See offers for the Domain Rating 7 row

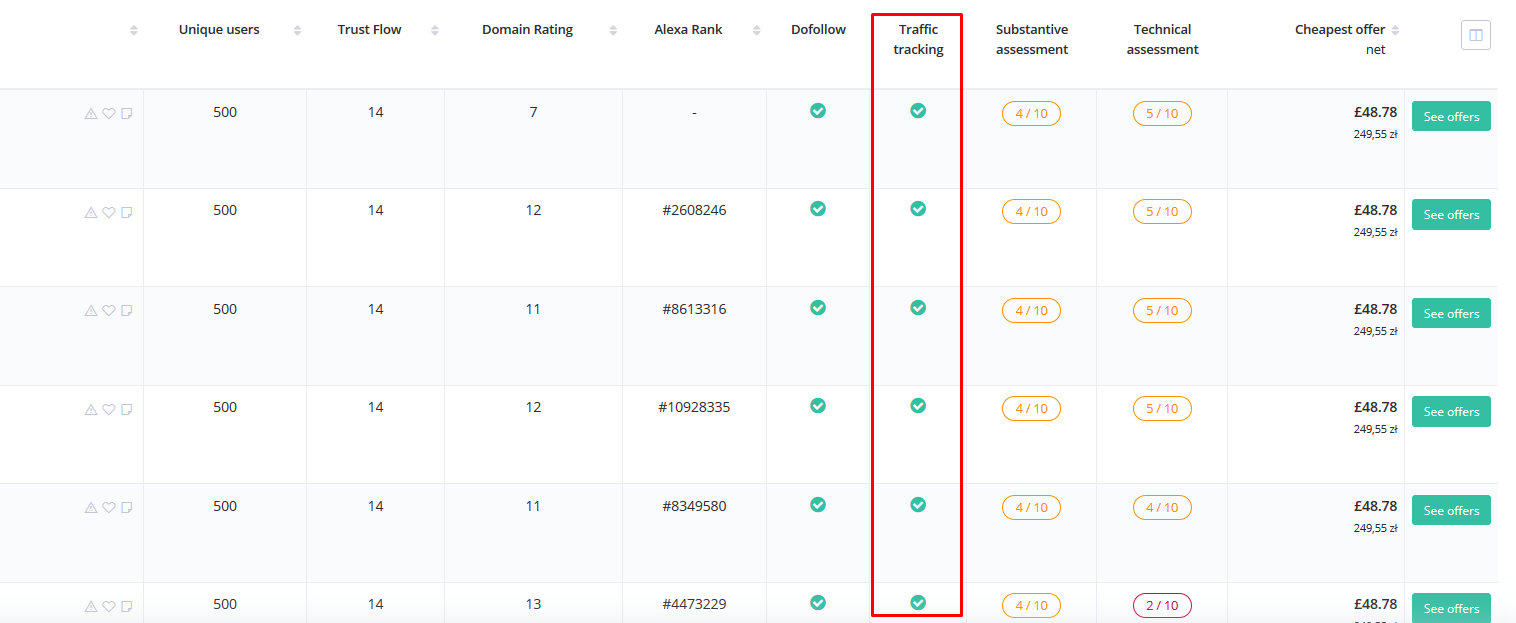pyautogui.click(x=1450, y=117)
